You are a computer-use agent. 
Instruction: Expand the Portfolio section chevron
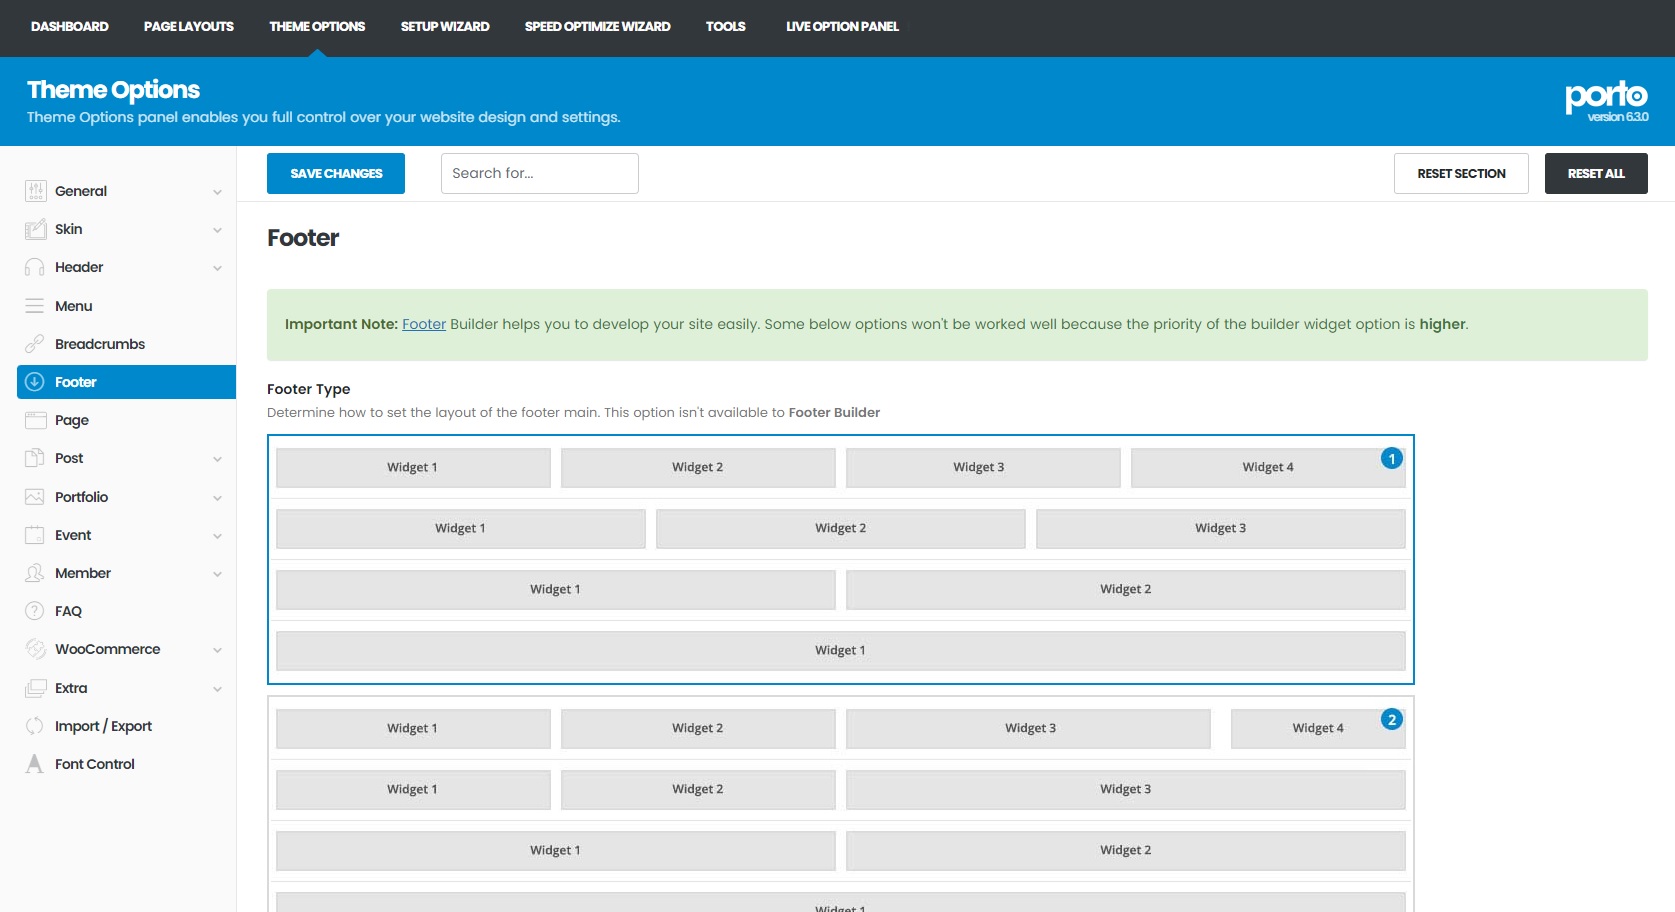pos(217,498)
